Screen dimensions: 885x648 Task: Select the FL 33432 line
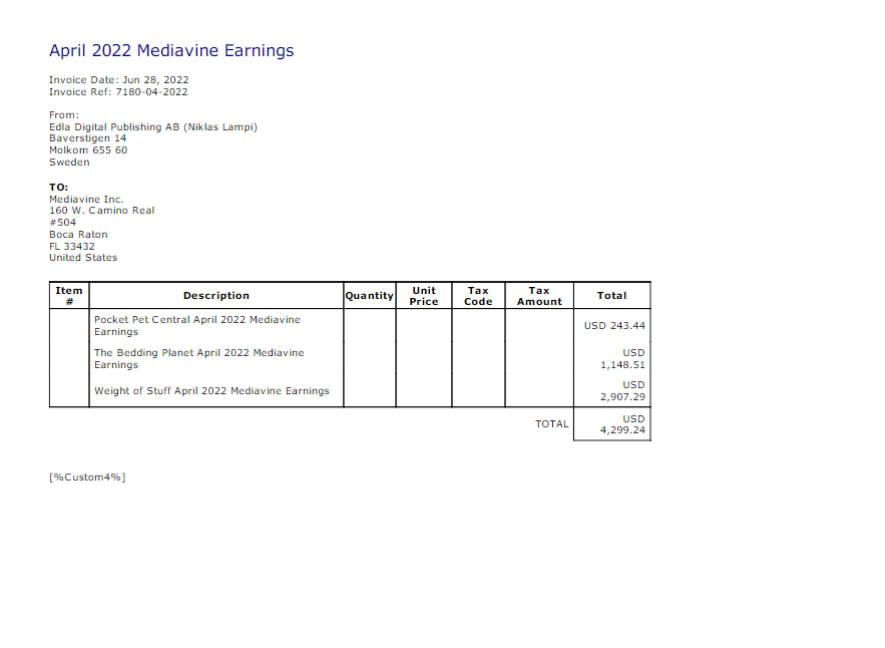72,246
